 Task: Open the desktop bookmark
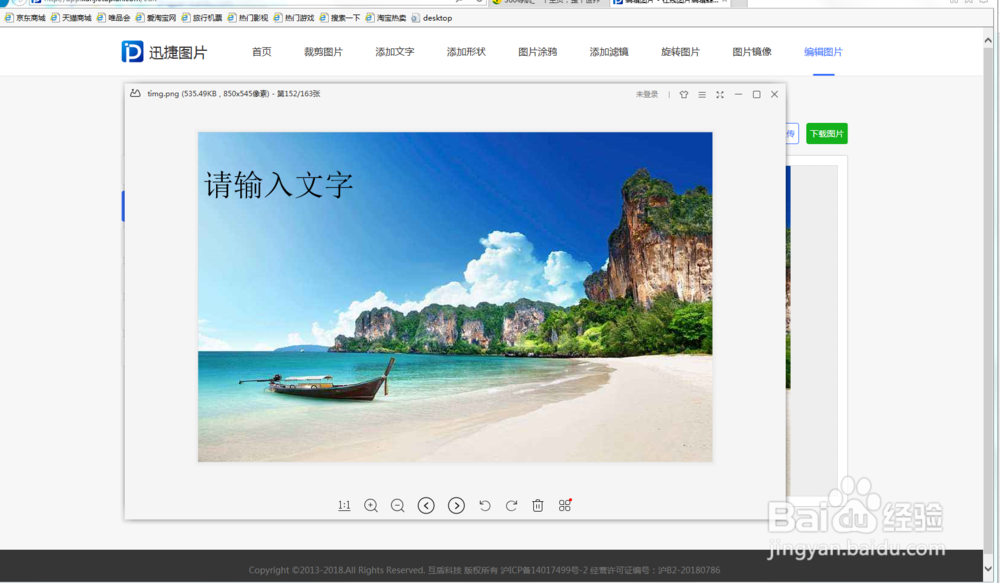click(432, 18)
